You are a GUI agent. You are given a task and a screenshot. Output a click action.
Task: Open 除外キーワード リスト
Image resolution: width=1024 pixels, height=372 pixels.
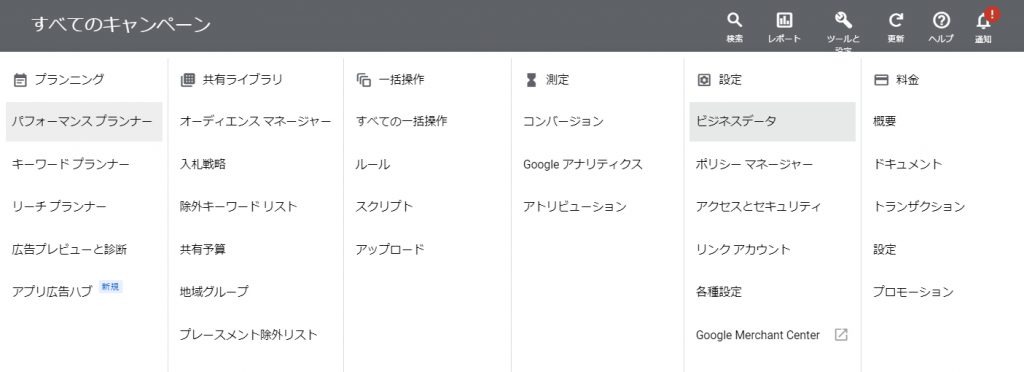pyautogui.click(x=238, y=206)
